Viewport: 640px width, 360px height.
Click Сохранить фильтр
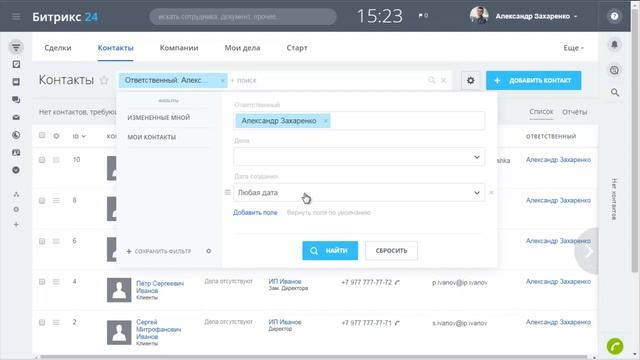(159, 251)
